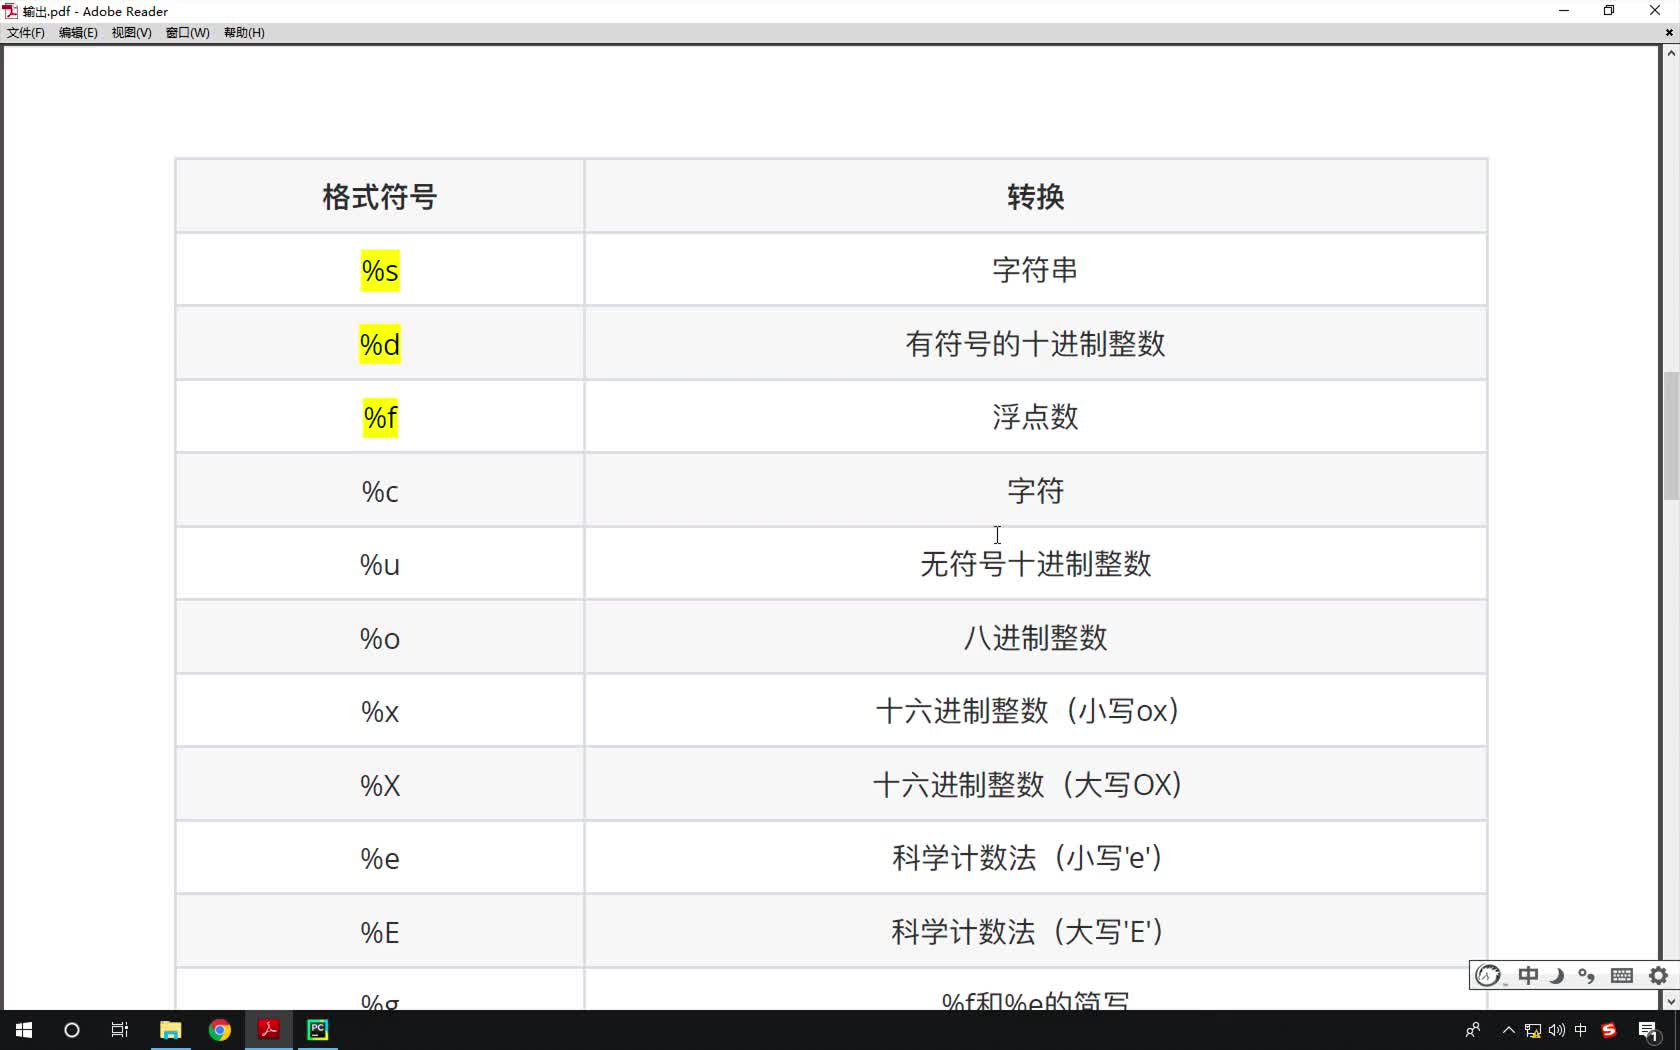Image resolution: width=1680 pixels, height=1050 pixels.
Task: Click the vertical scrollbar thumb
Action: click(x=1671, y=436)
